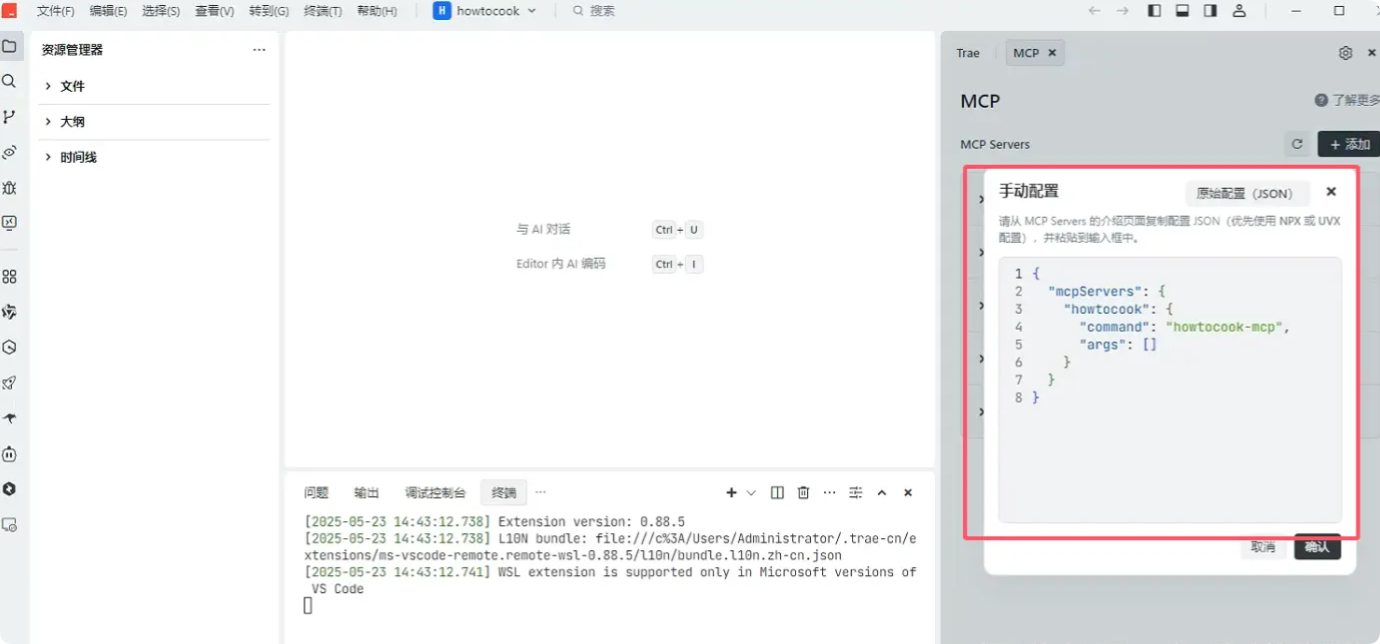Viewport: 1380px width, 644px height.
Task: Open terminal panel settings sliders icon
Action: click(856, 493)
